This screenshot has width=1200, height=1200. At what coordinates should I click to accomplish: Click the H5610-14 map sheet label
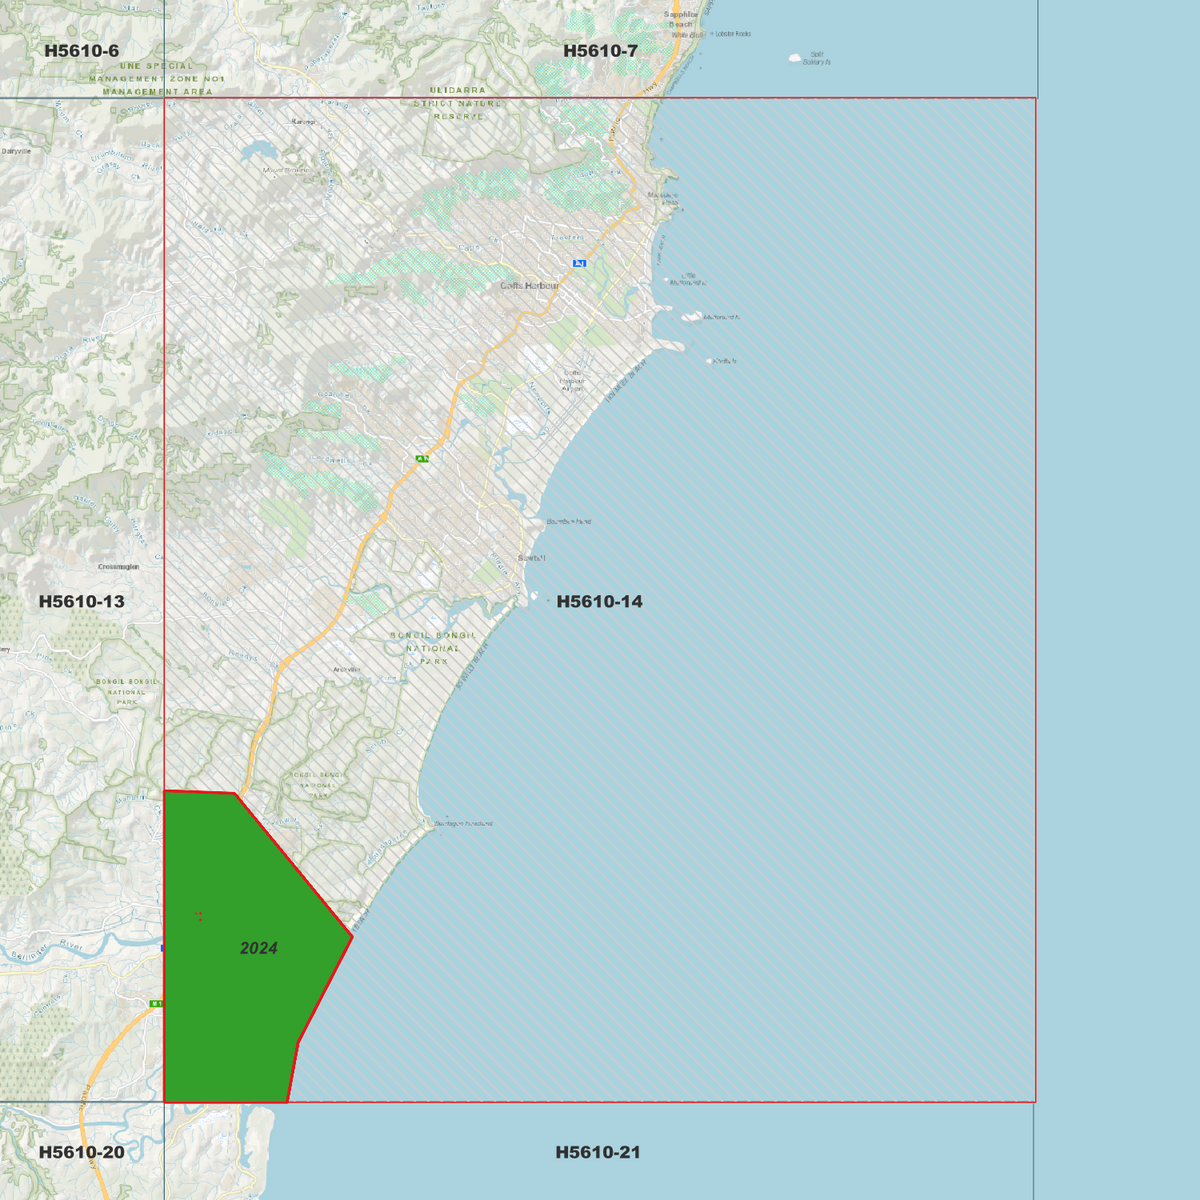(x=600, y=601)
